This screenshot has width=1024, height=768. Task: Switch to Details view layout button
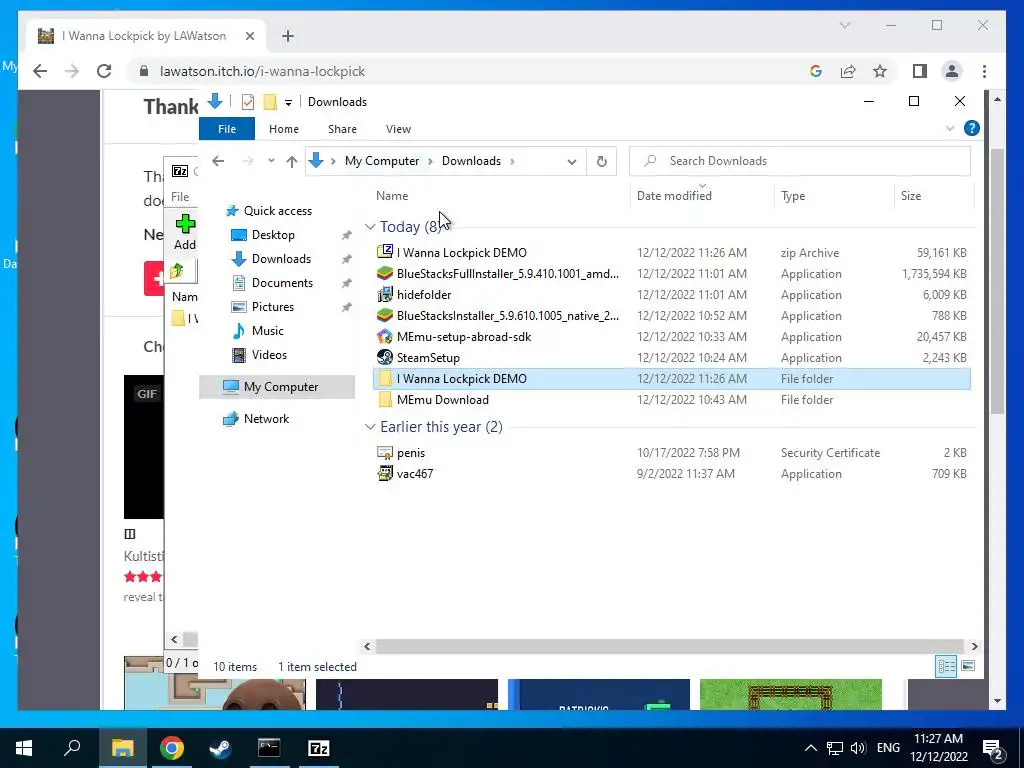[x=946, y=666]
